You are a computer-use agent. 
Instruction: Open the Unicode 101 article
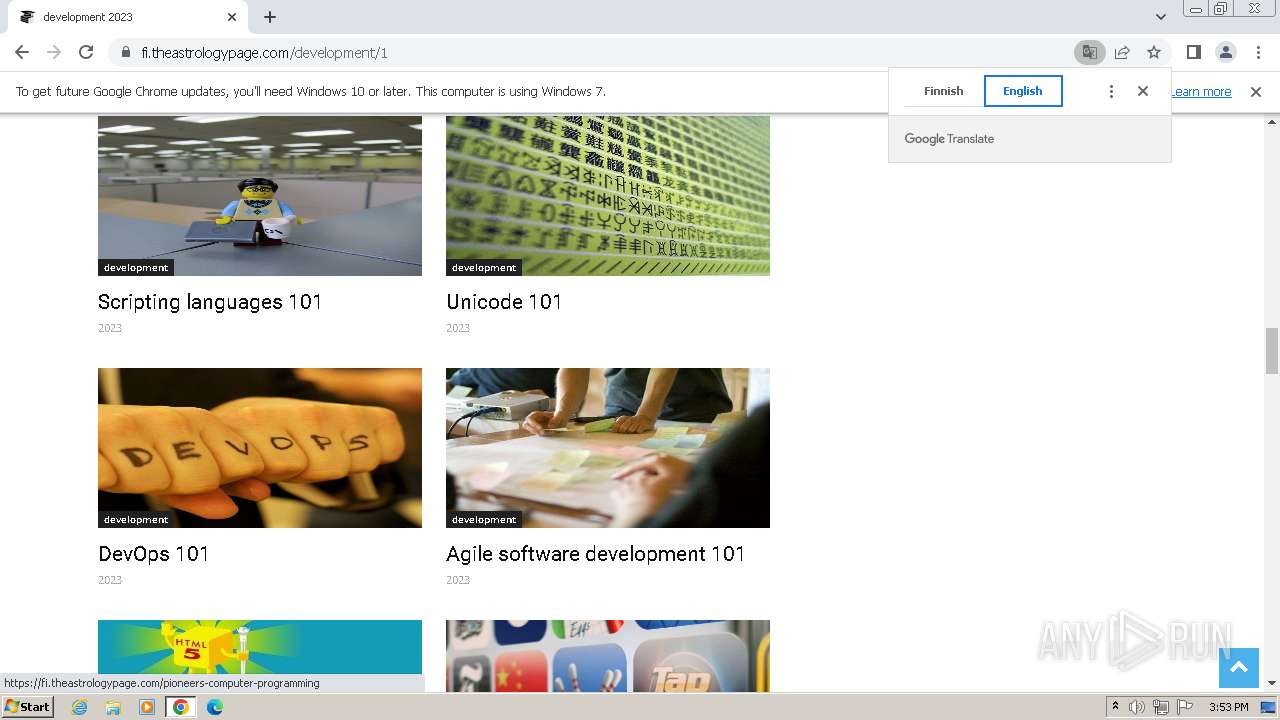(504, 302)
